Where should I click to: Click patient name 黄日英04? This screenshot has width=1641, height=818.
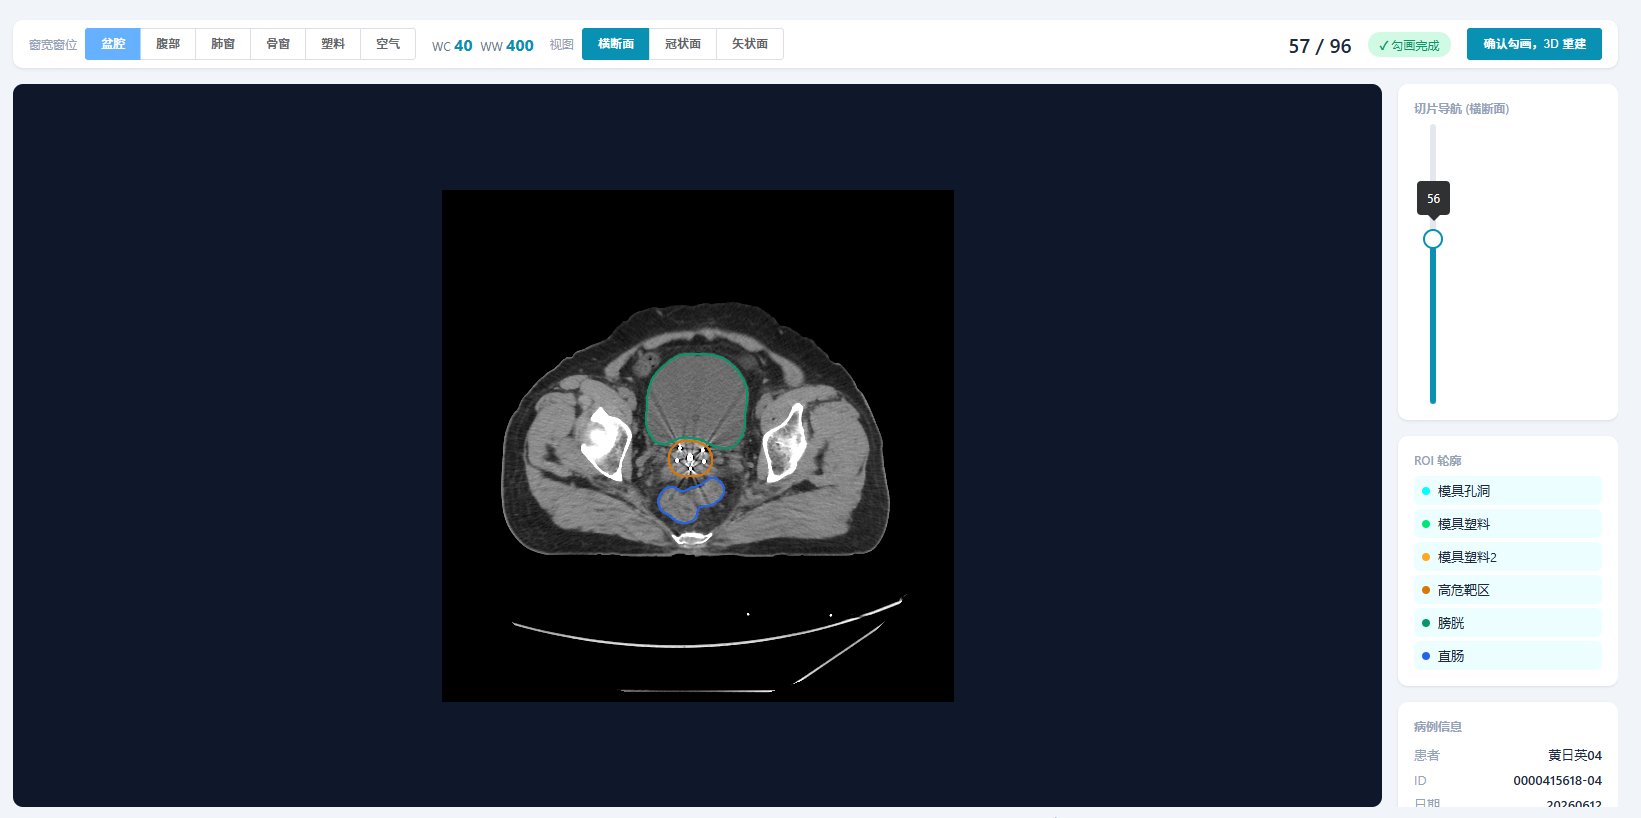pos(1575,755)
